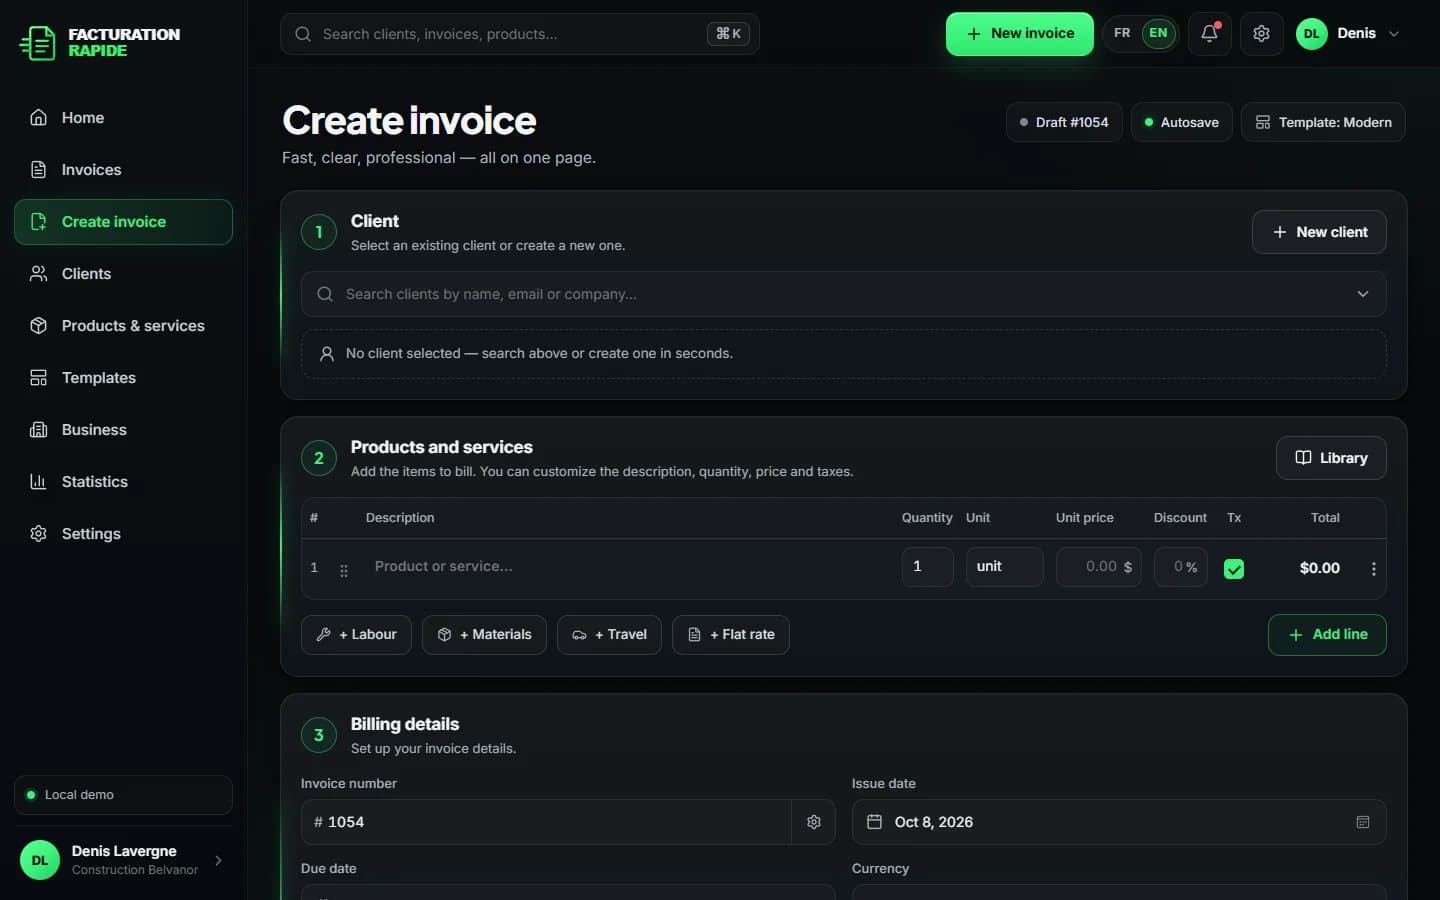Click the New invoice button
The image size is (1440, 900).
pos(1020,34)
